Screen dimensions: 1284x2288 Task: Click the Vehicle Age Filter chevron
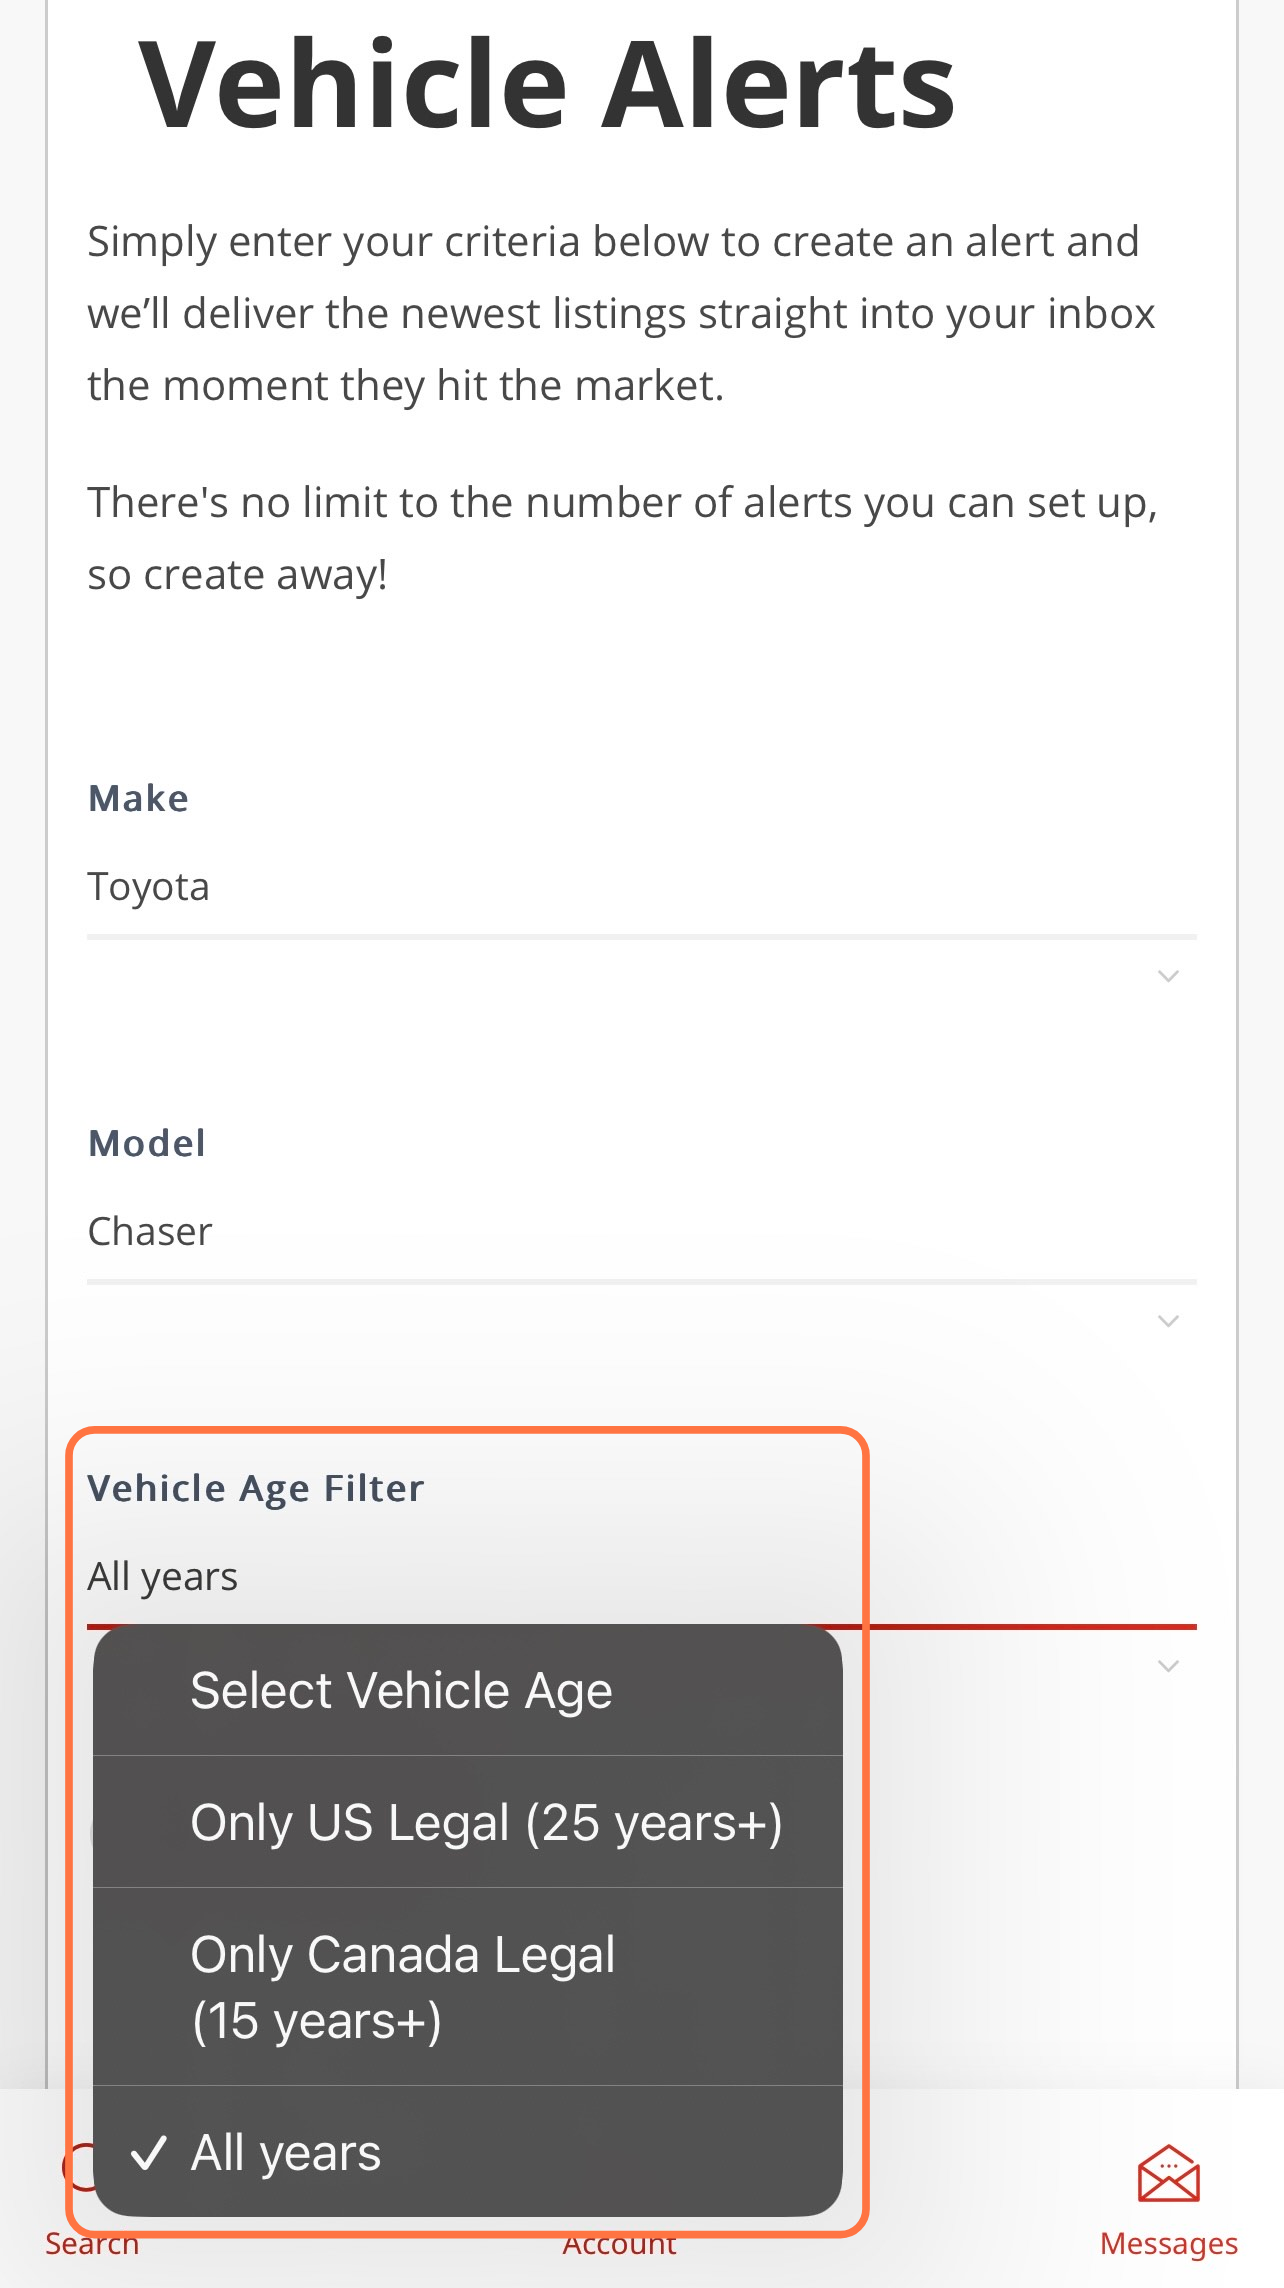coord(1168,1666)
